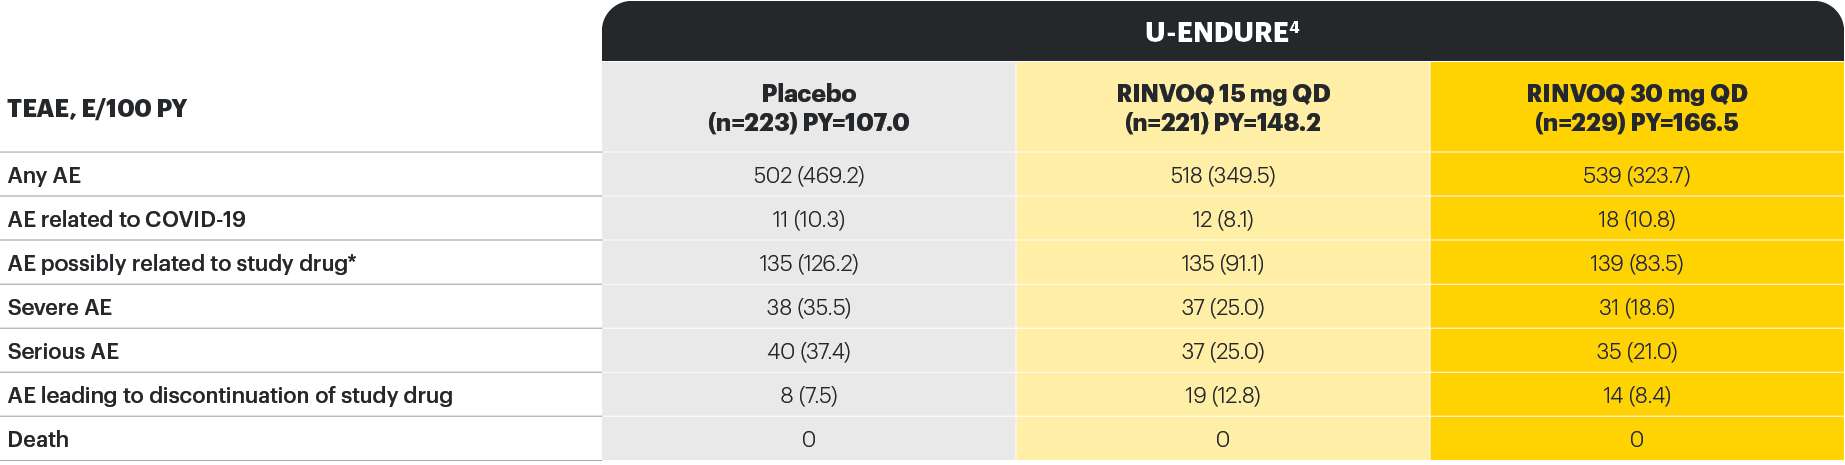
Task: Select the 19 (12.8) discontinuation cell
Action: [x=1222, y=395]
